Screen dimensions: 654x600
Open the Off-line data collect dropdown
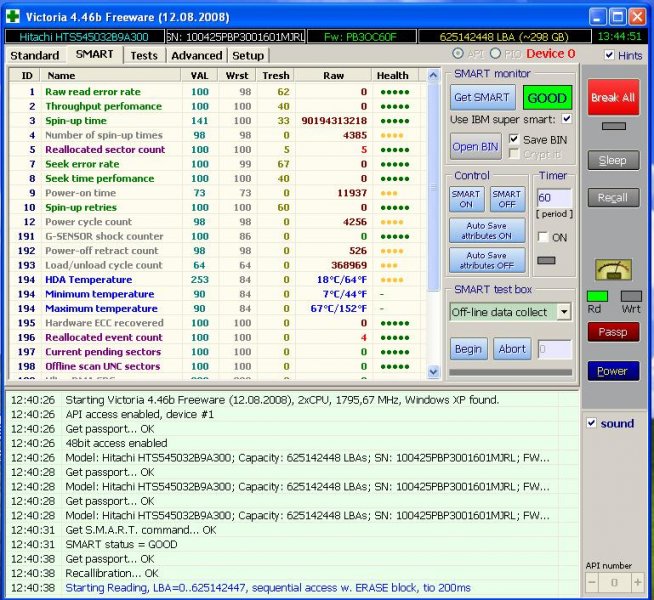click(x=563, y=312)
